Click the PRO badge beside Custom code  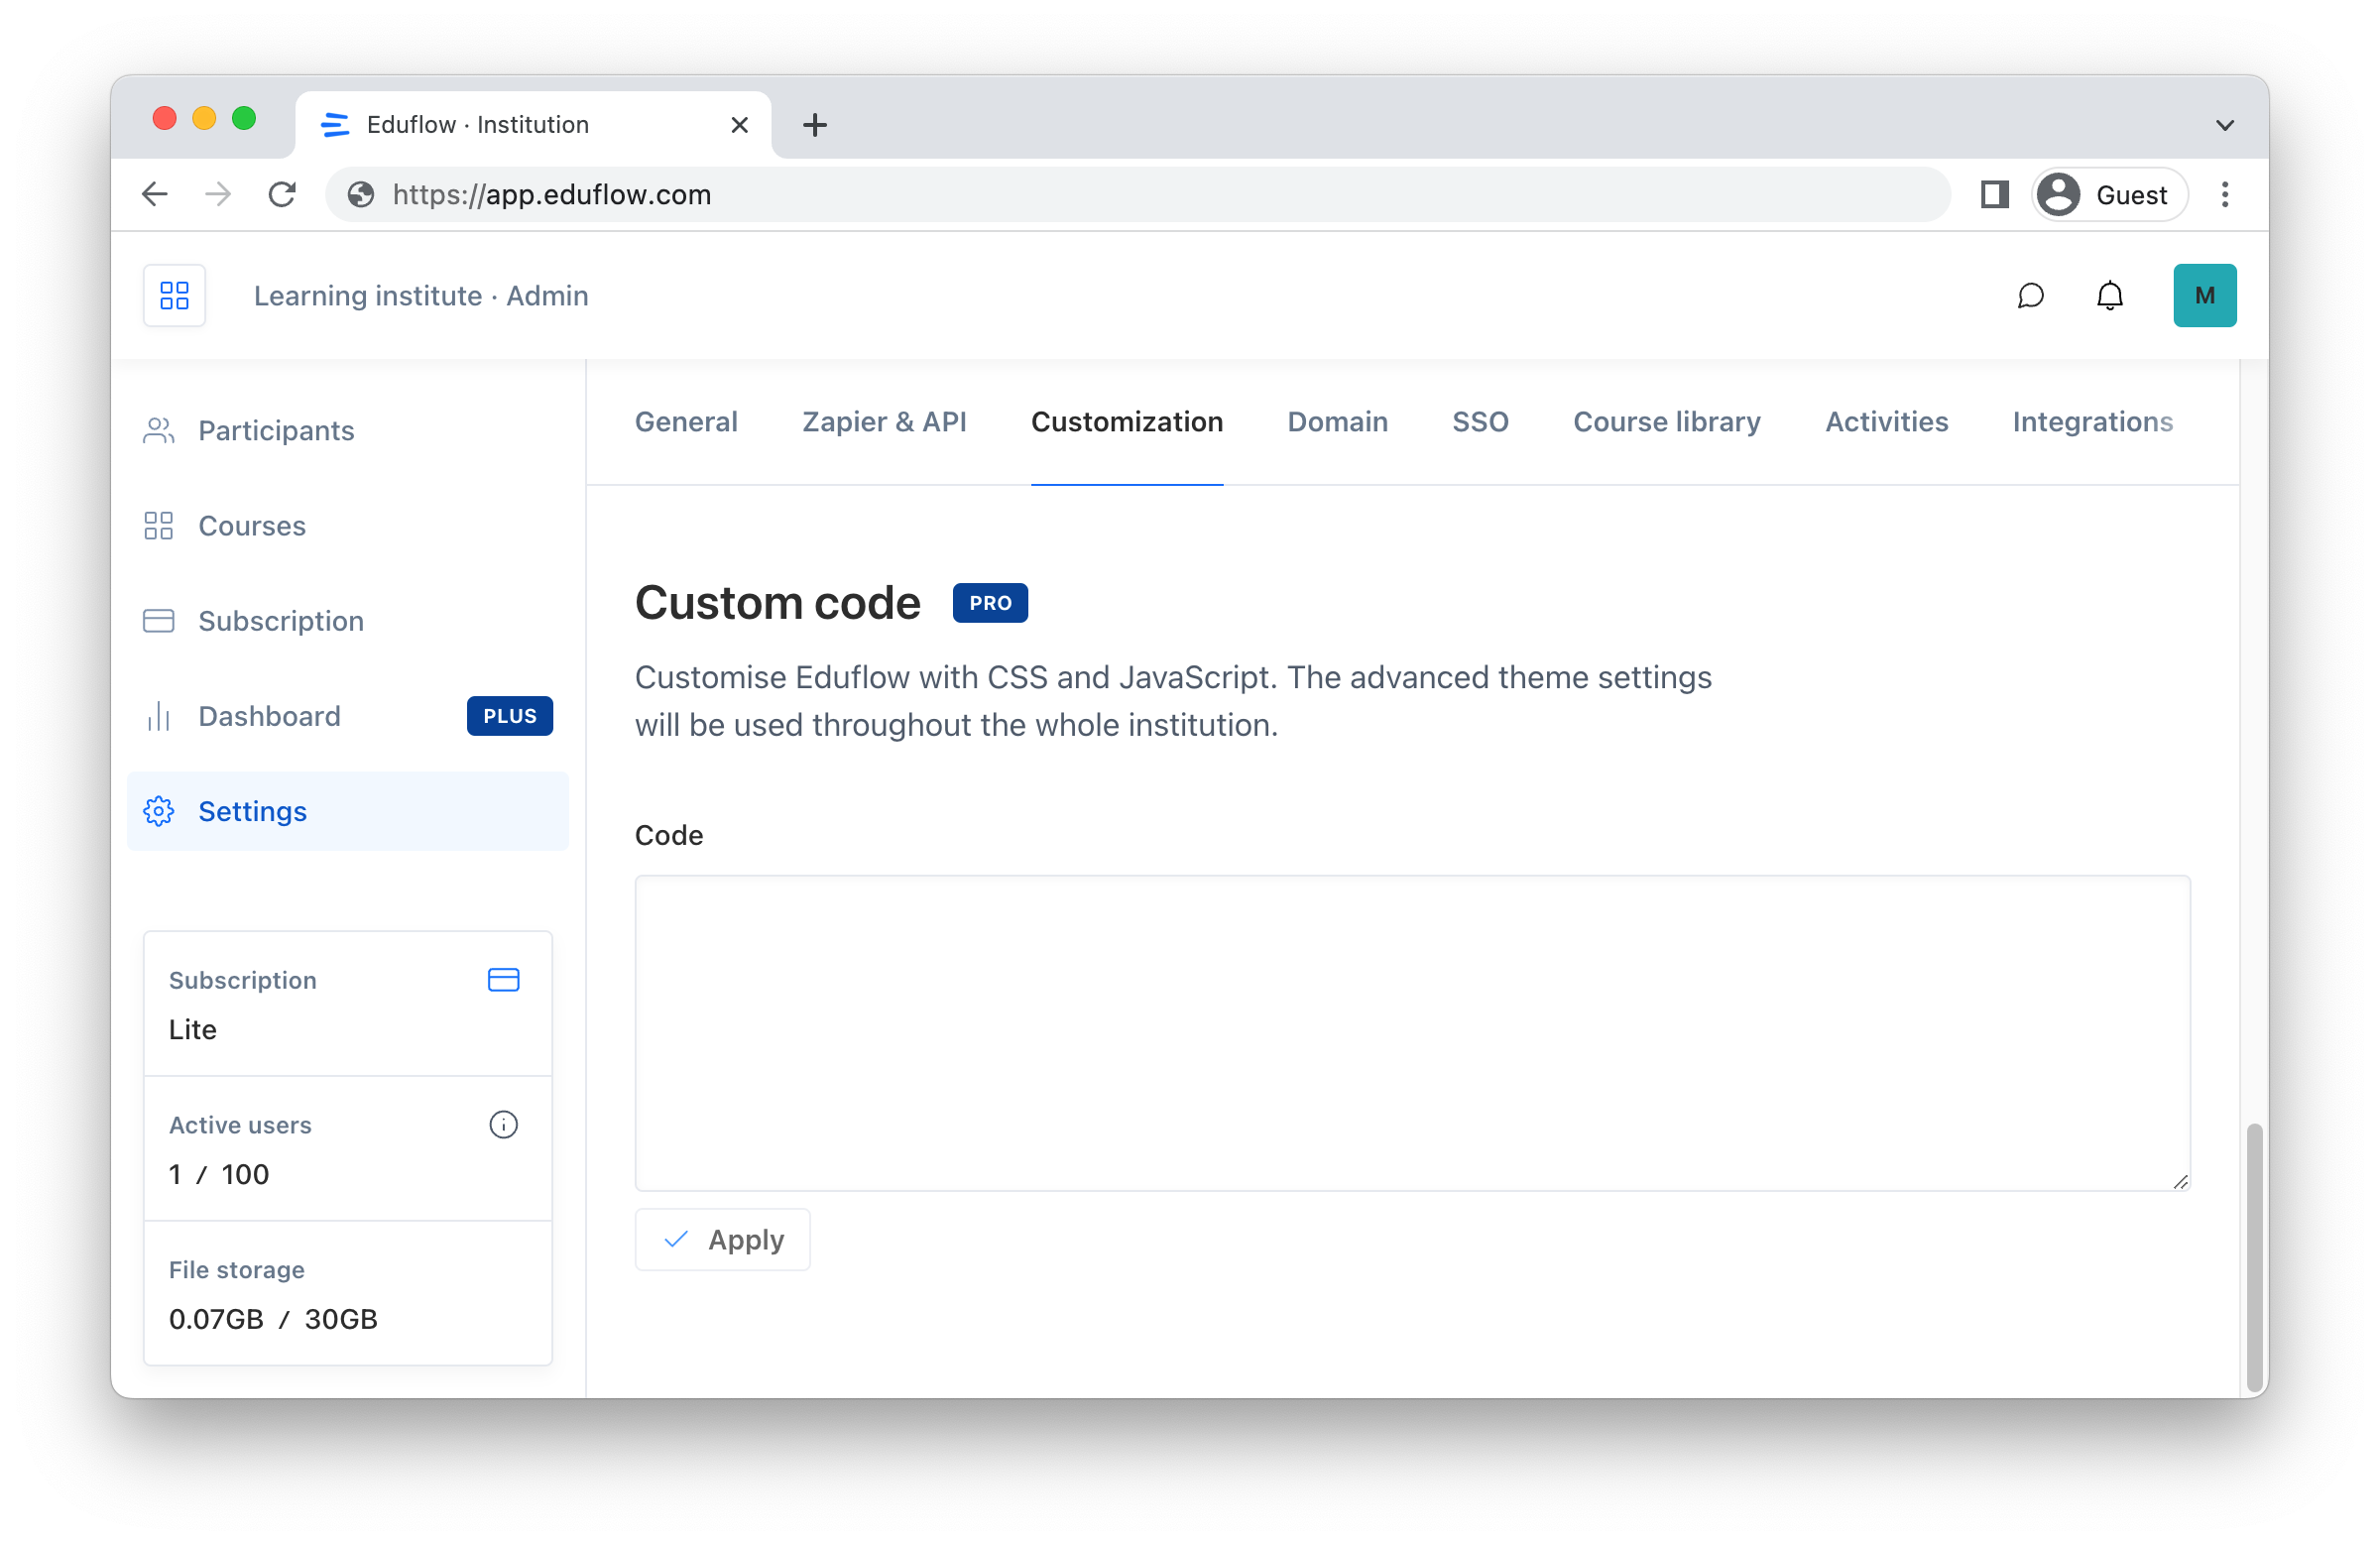pyautogui.click(x=990, y=603)
